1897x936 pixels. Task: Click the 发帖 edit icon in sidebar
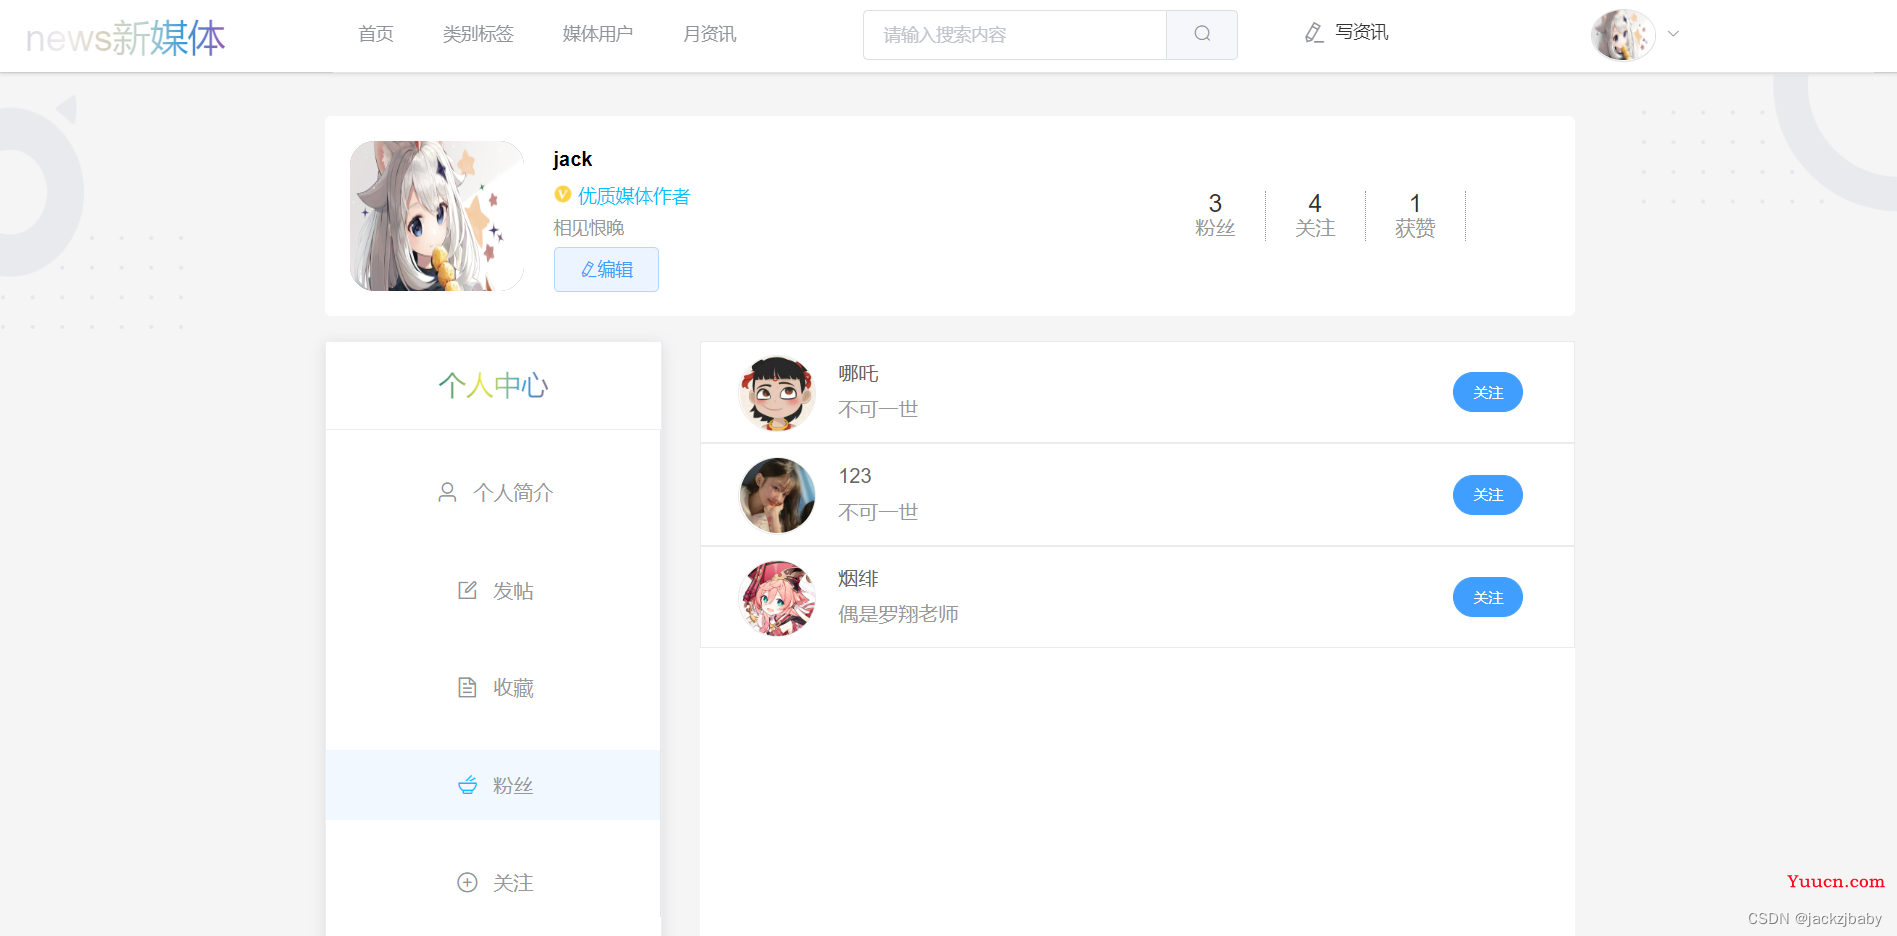pos(467,590)
